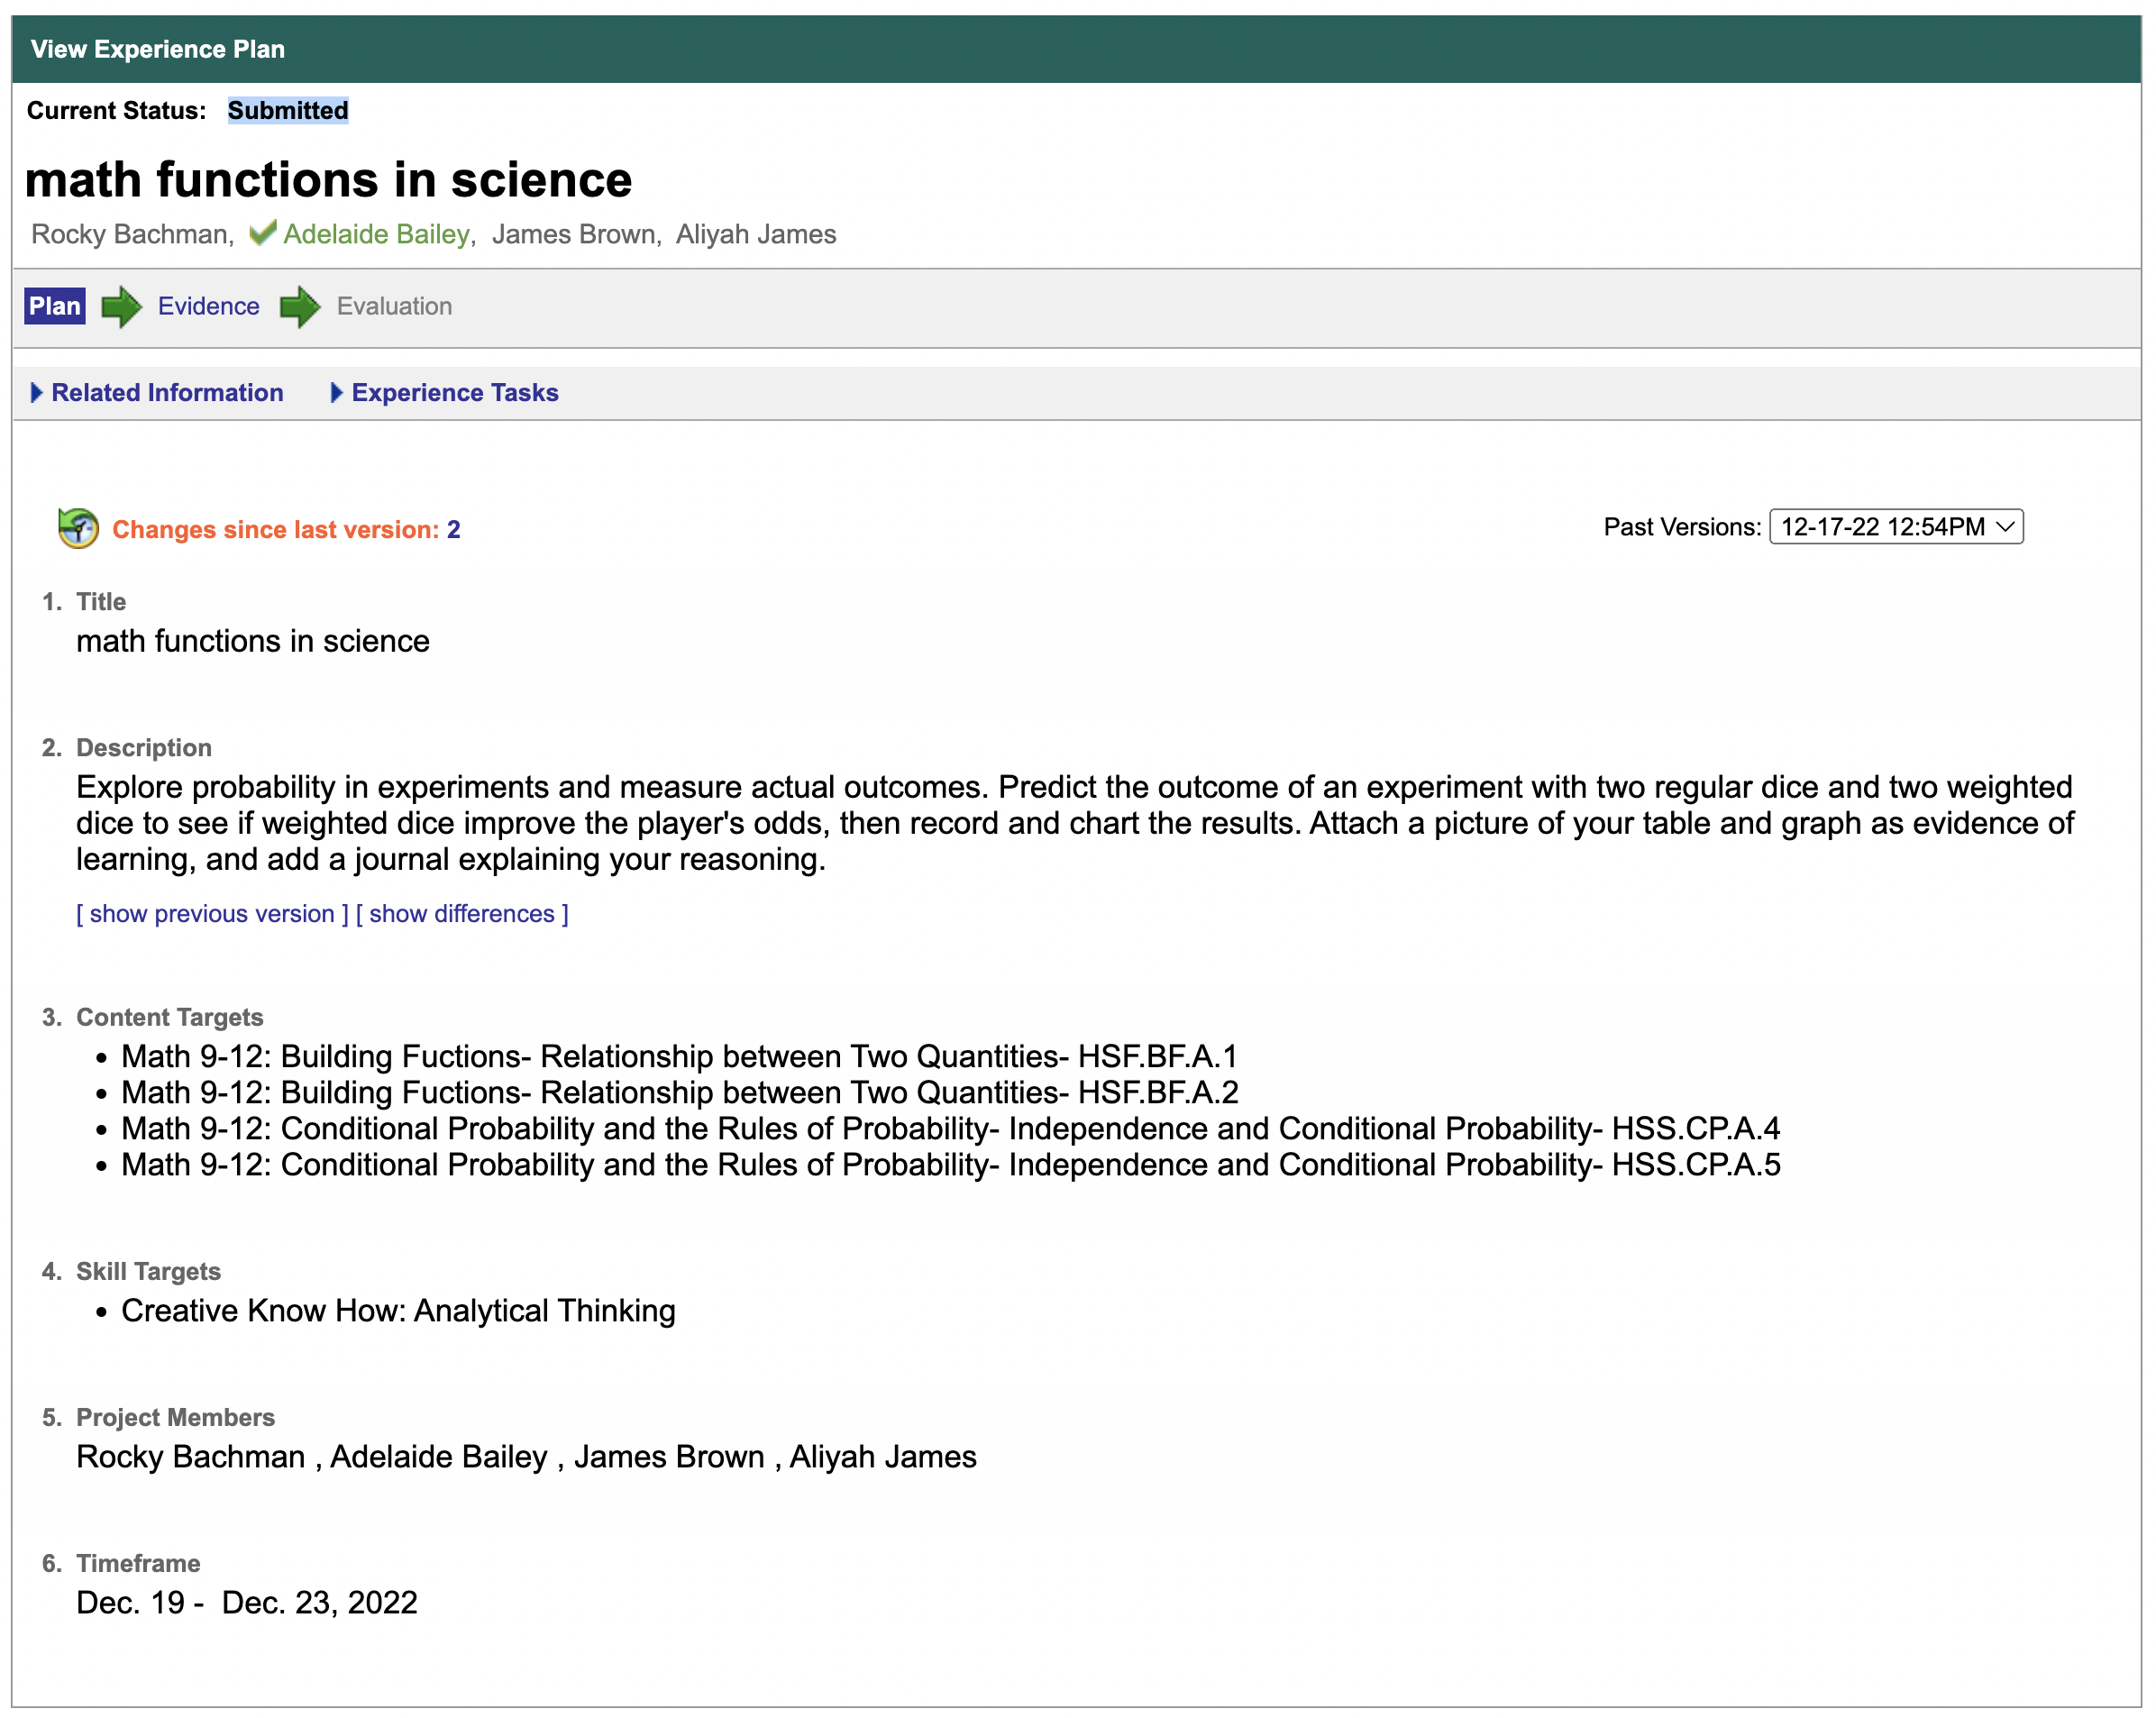Switch to the Evidence step
Image resolution: width=2156 pixels, height=1718 pixels.
point(208,306)
